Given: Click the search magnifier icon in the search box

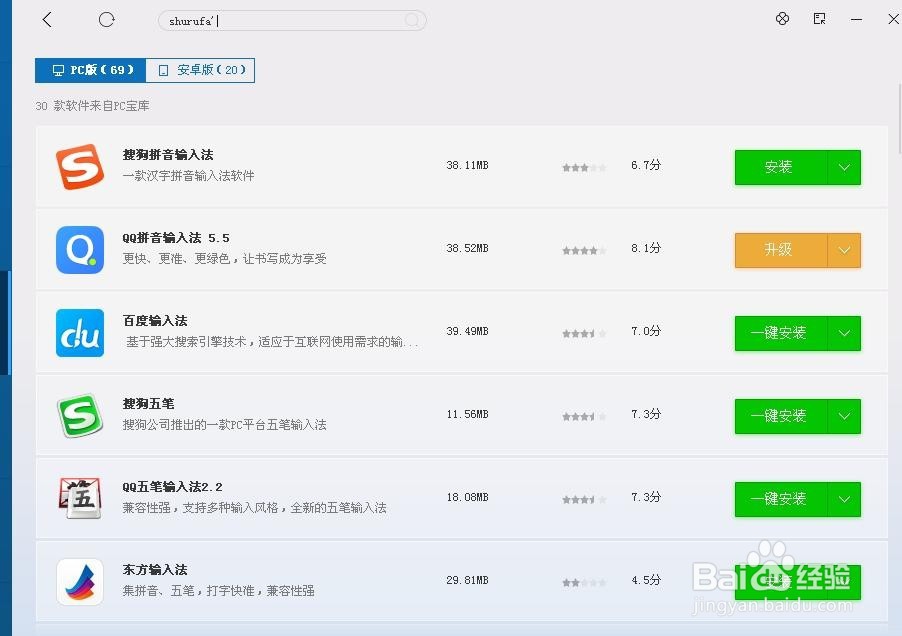Looking at the screenshot, I should pyautogui.click(x=412, y=20).
